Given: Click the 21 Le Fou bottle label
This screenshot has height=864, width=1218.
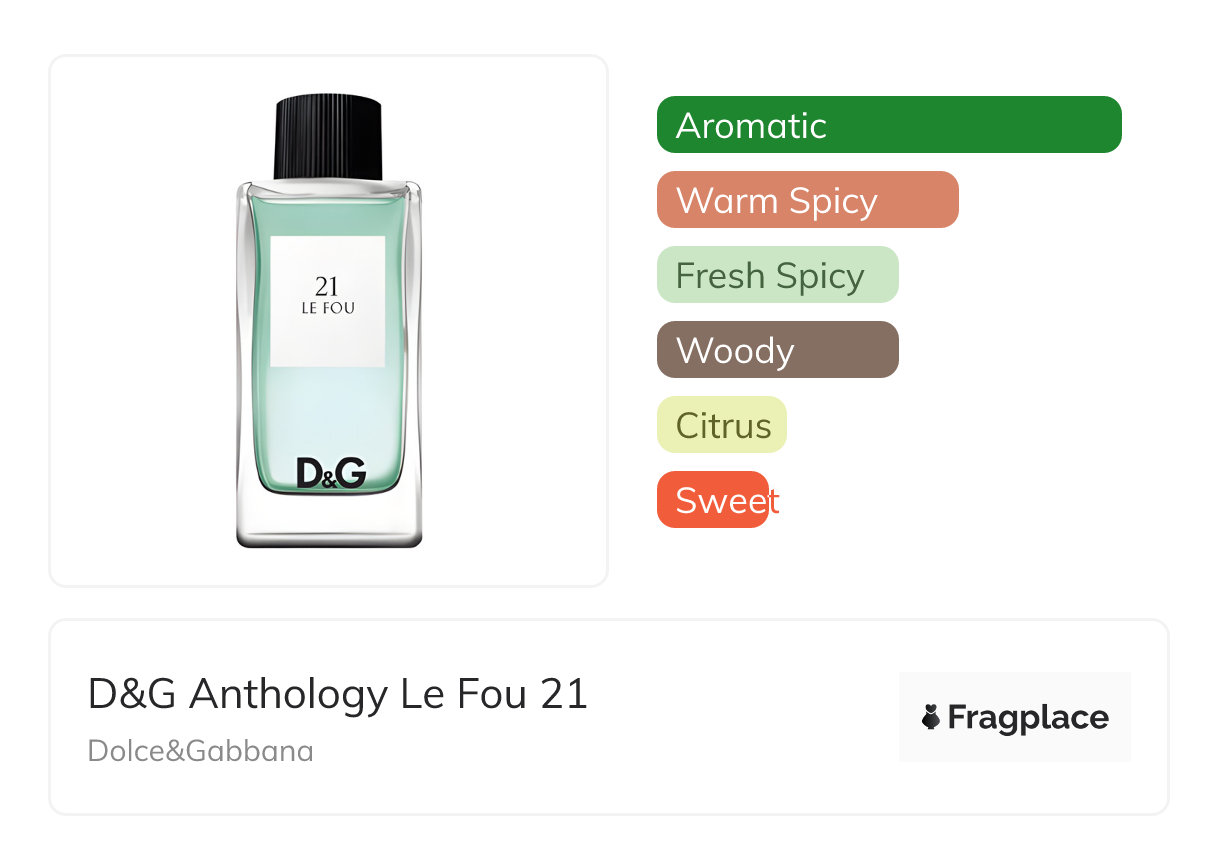Looking at the screenshot, I should [328, 302].
